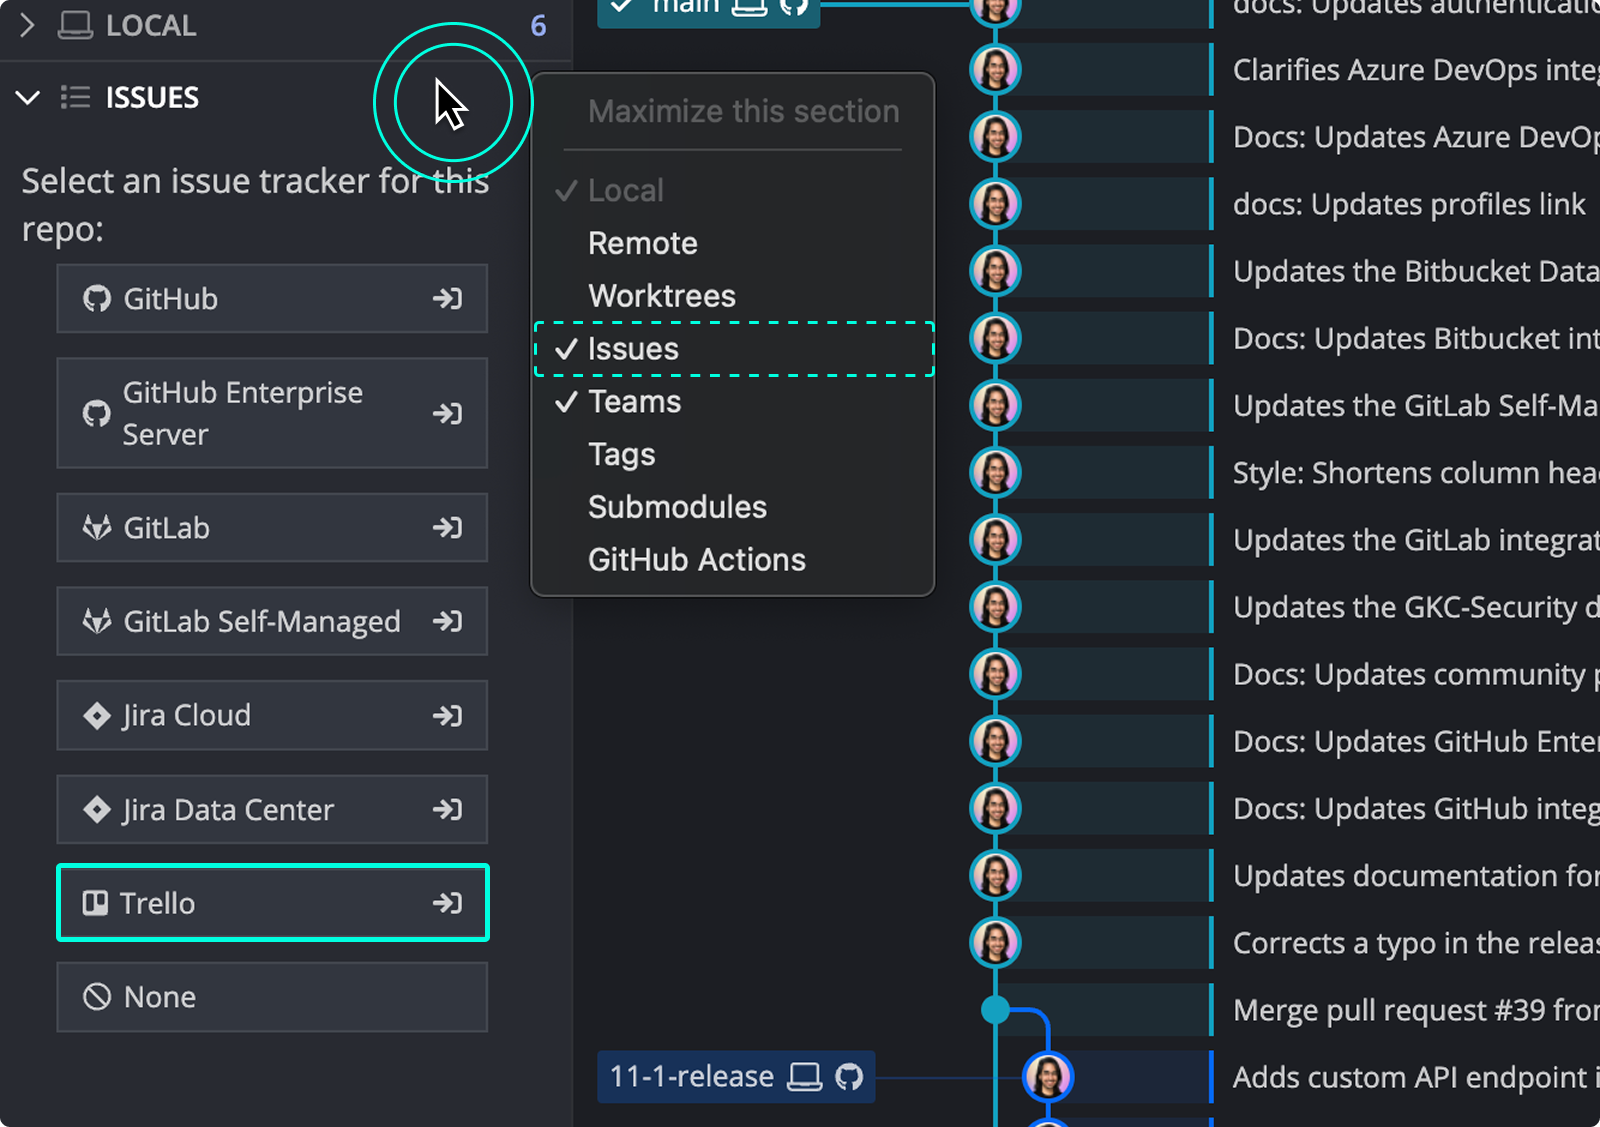Click the Trello board icon
Image resolution: width=1600 pixels, height=1127 pixels.
95,902
